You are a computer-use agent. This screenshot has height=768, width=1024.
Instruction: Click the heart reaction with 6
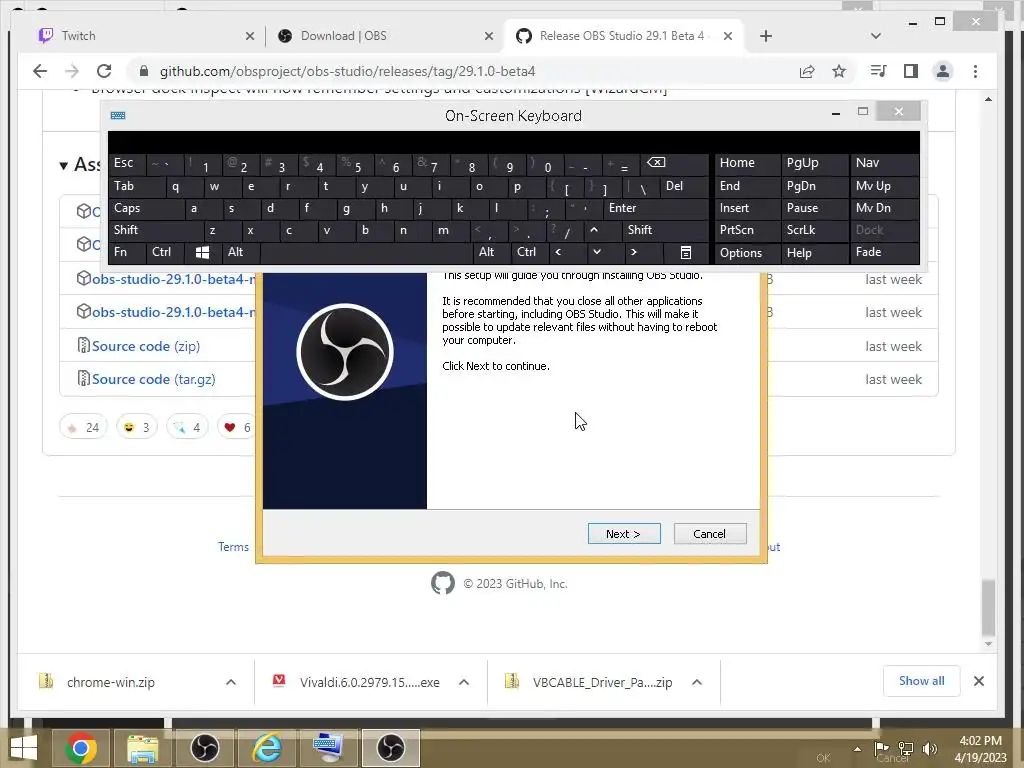238,428
